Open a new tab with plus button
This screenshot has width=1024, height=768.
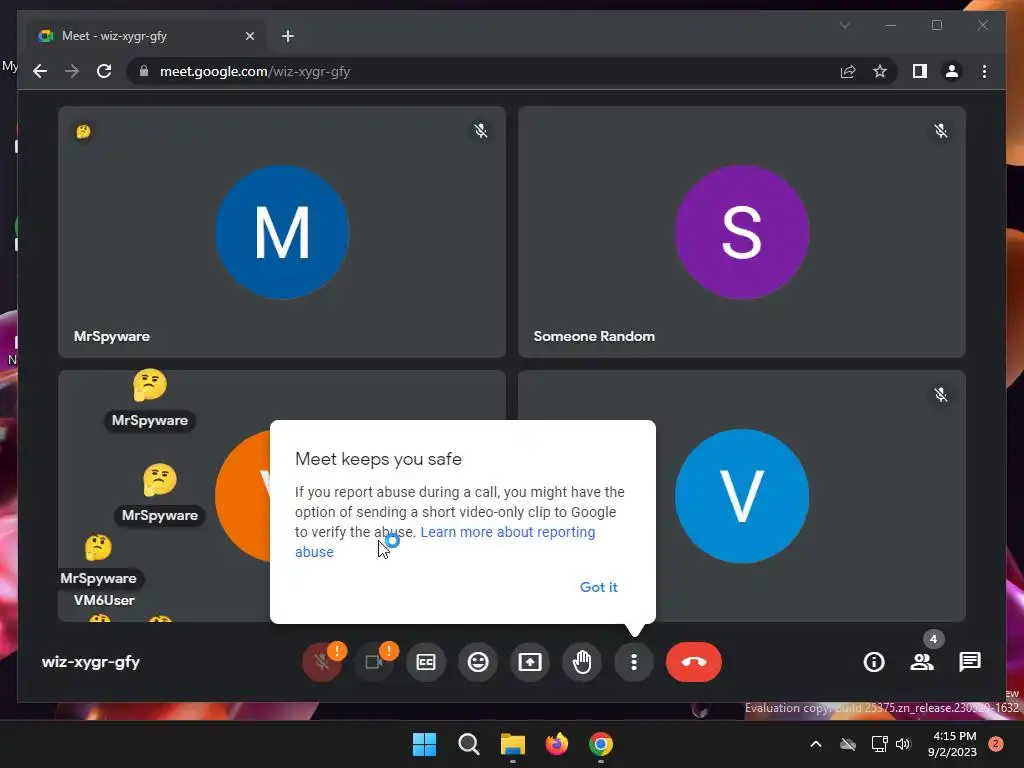[x=287, y=36]
